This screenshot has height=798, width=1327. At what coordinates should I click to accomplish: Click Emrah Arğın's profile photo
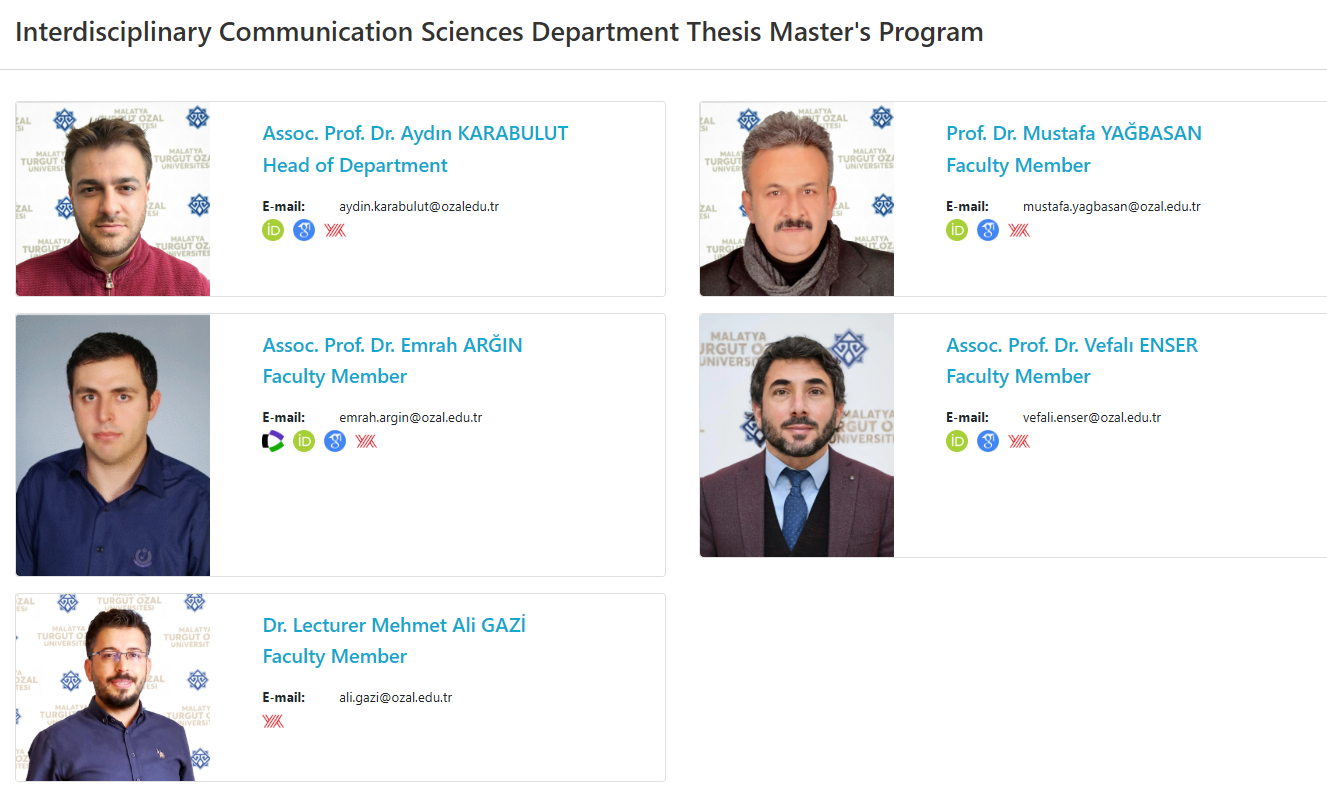(113, 445)
